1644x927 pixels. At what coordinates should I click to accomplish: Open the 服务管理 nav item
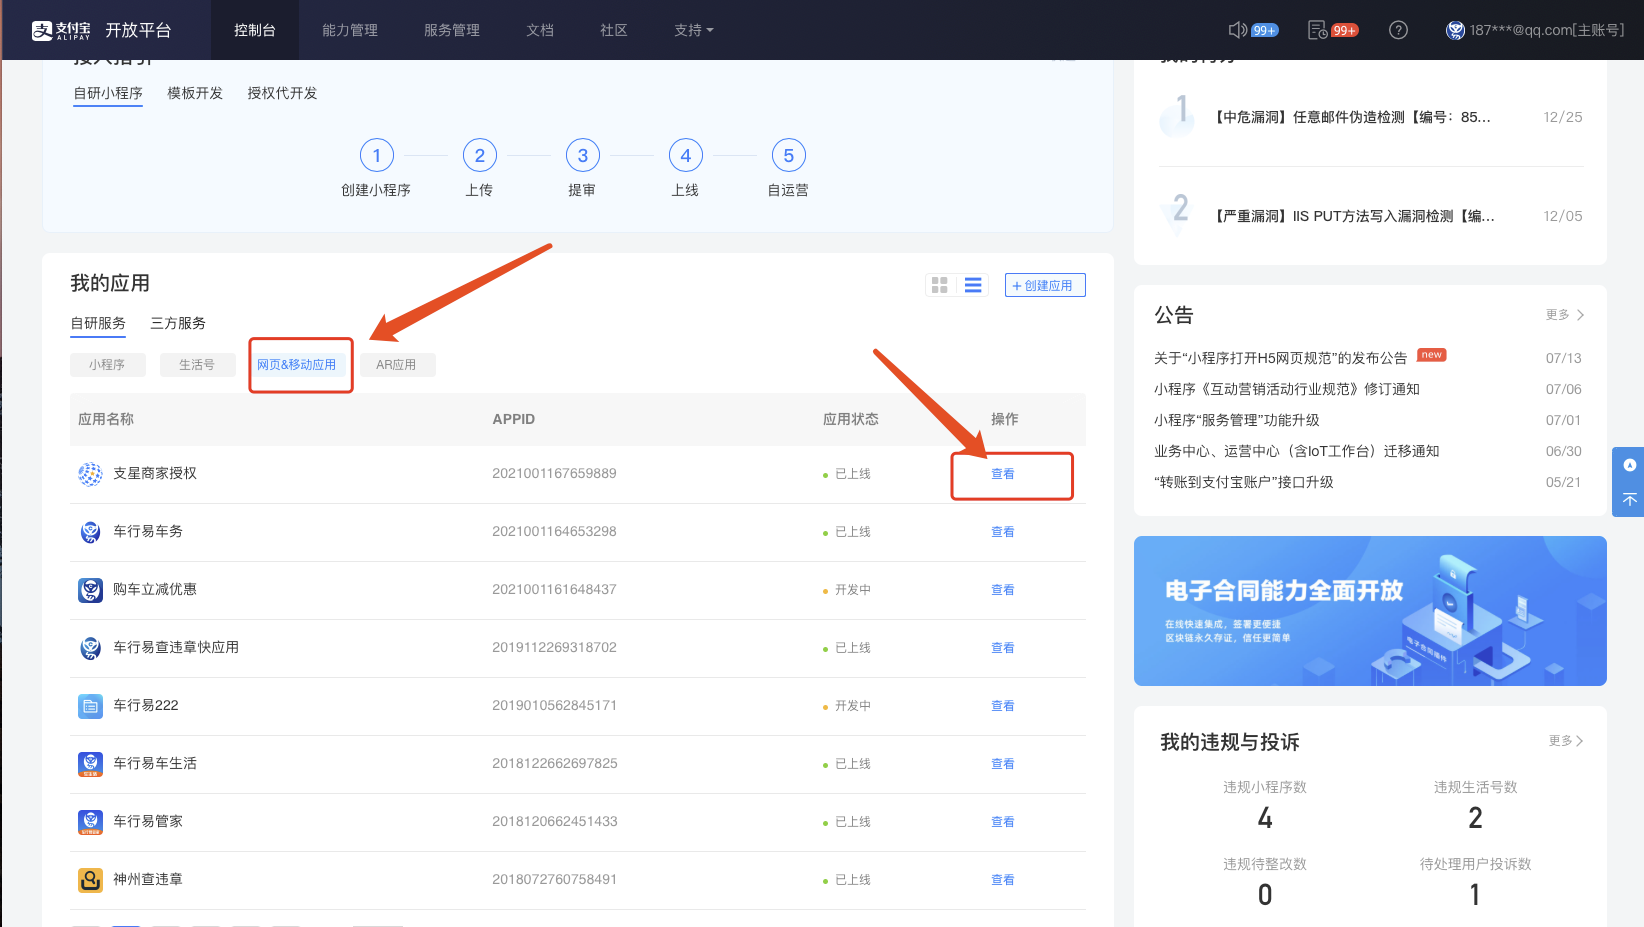click(452, 30)
